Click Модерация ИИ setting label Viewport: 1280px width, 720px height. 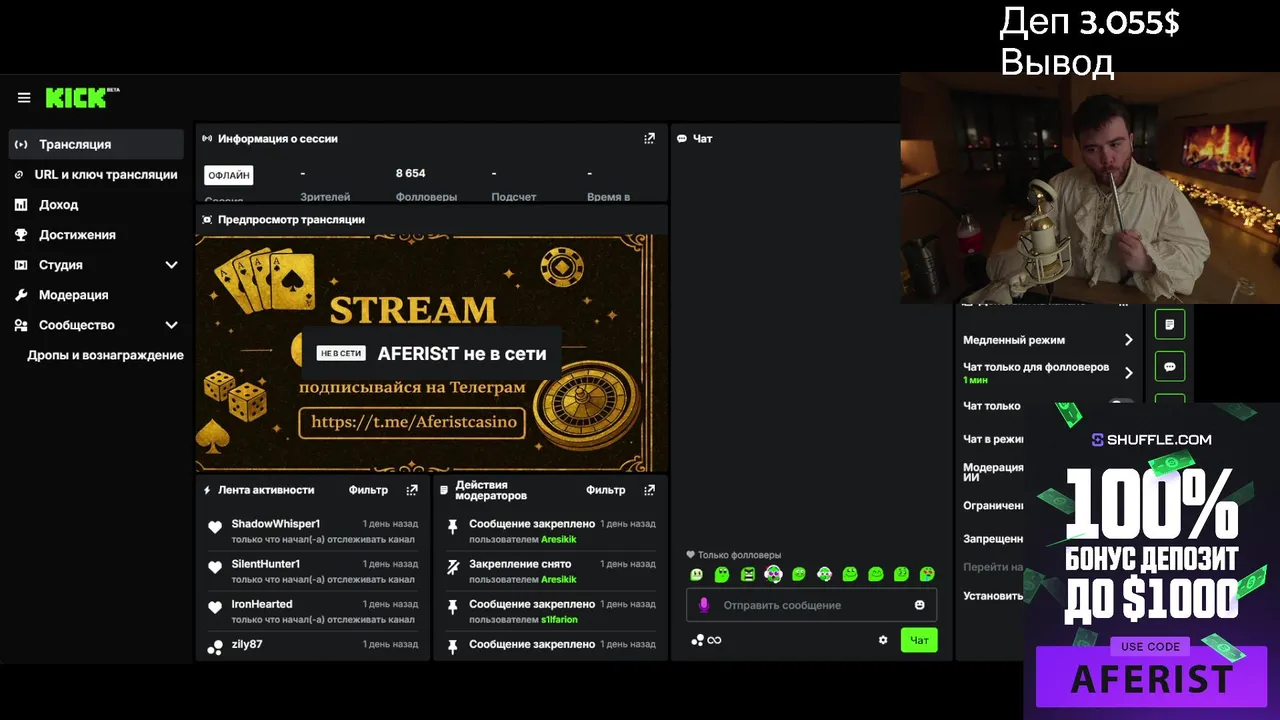993,472
